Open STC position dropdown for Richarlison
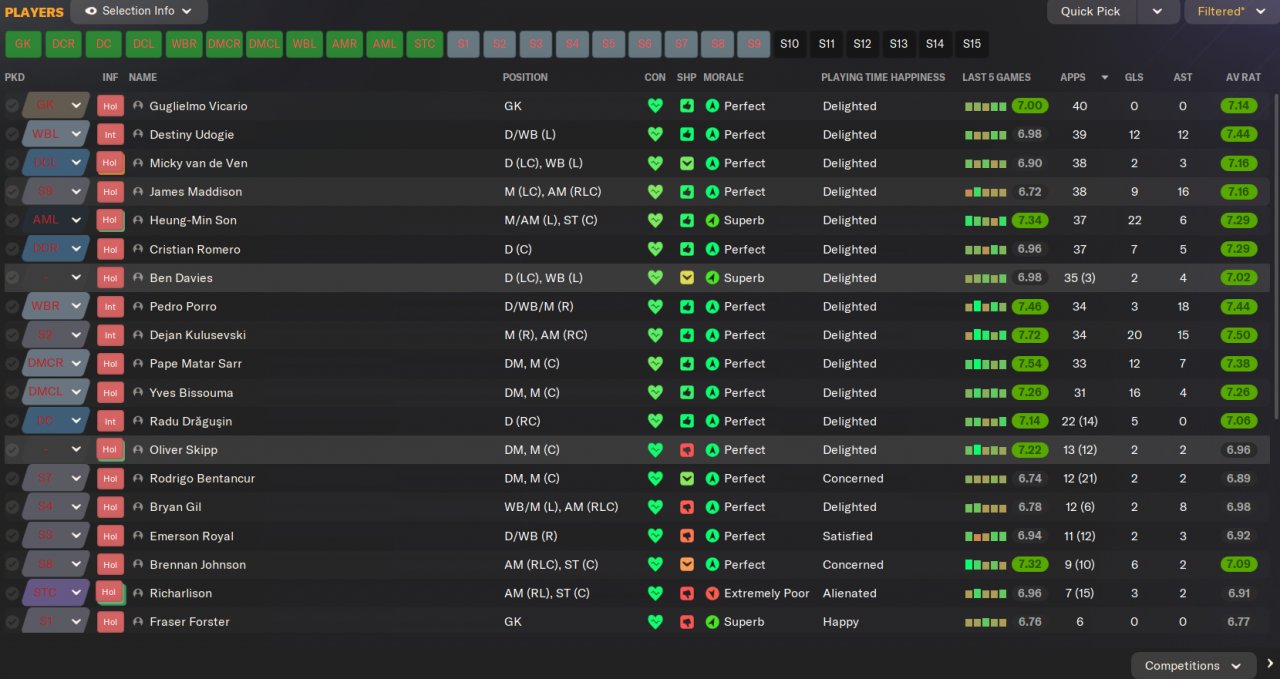The image size is (1280, 679). (x=56, y=593)
